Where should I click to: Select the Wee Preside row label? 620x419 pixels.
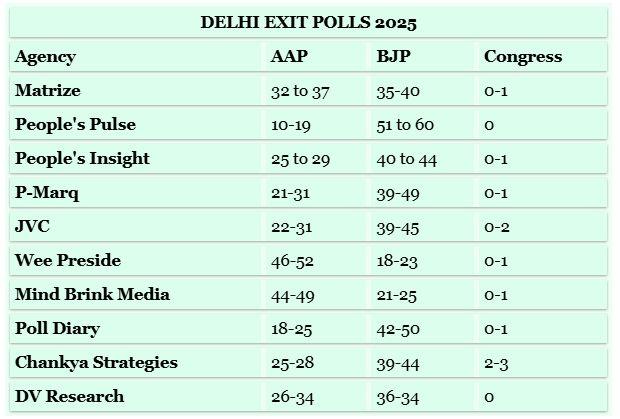(68, 260)
